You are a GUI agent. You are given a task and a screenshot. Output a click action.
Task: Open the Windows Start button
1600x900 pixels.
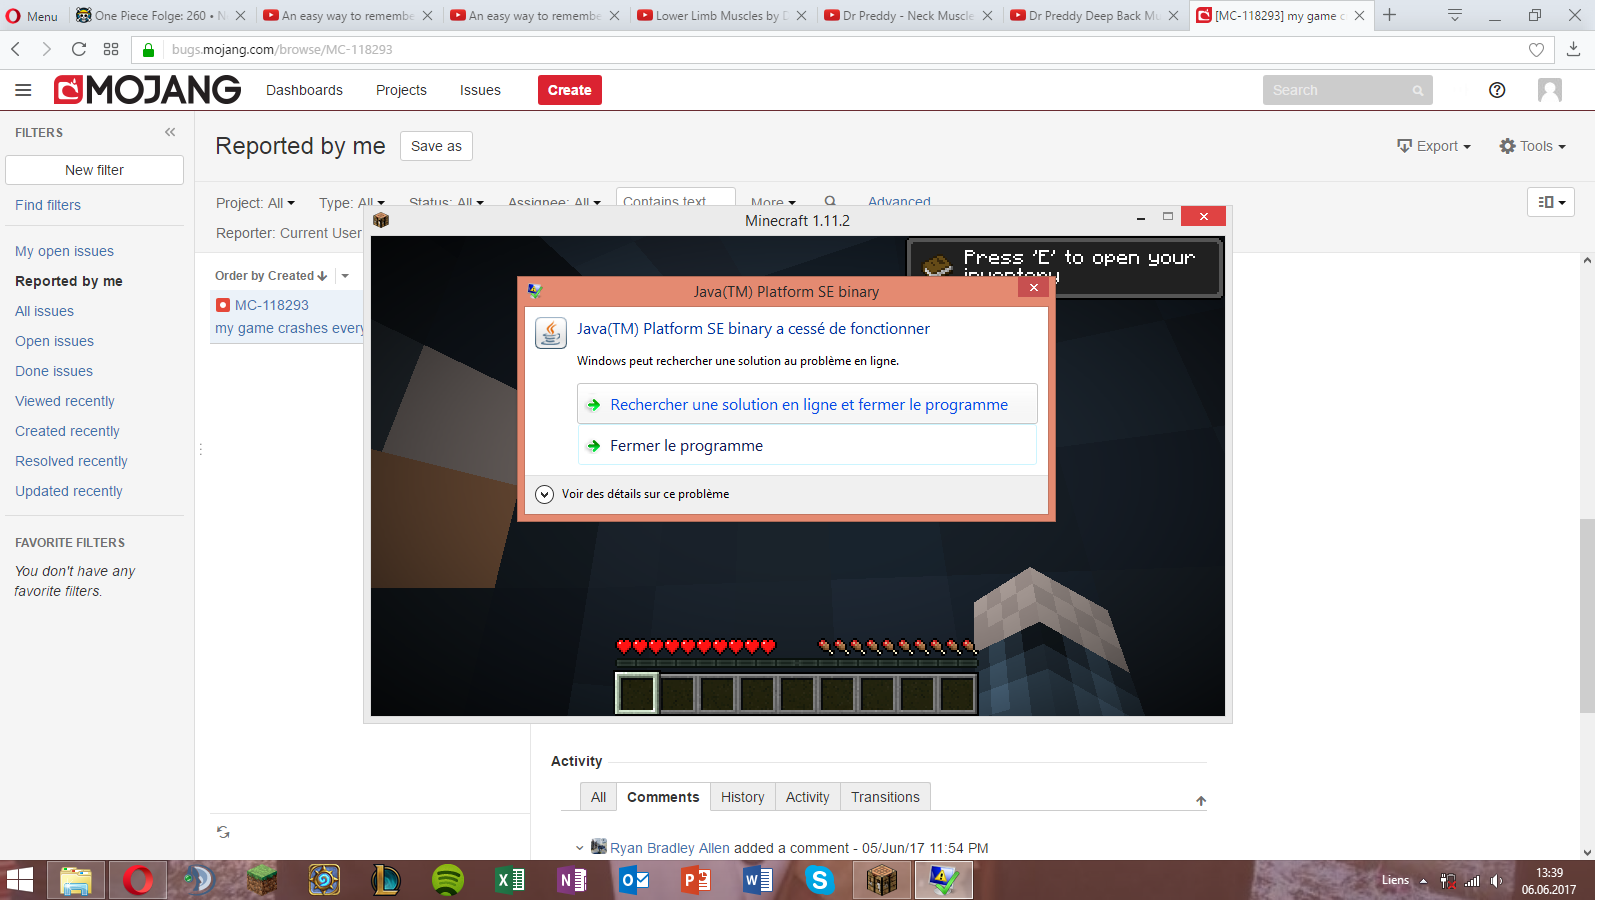coord(20,880)
